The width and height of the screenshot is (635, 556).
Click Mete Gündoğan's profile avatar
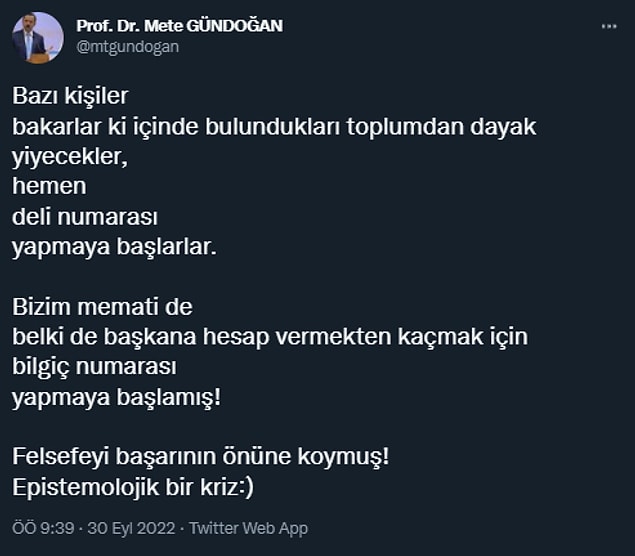tap(38, 38)
